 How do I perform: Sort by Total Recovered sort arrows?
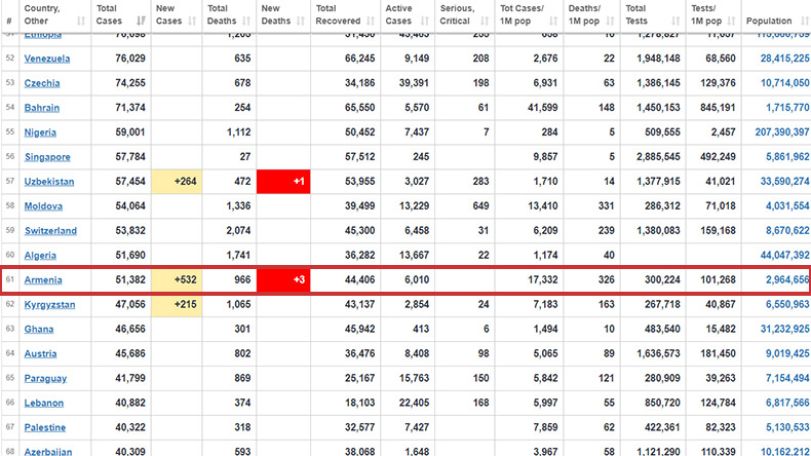371,21
